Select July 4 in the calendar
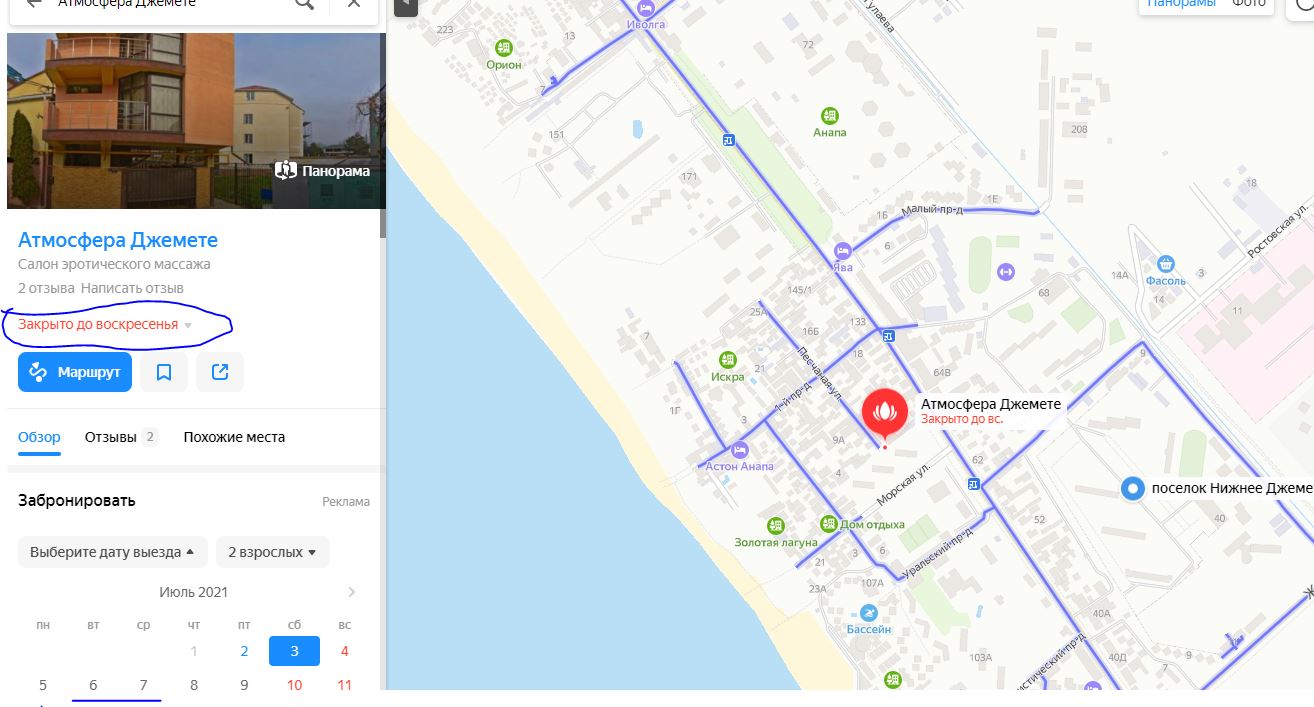Screen dimensions: 1314x707 (x=345, y=651)
